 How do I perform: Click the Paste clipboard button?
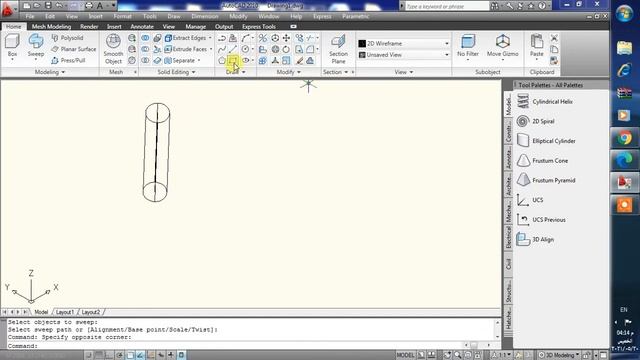pos(537,46)
